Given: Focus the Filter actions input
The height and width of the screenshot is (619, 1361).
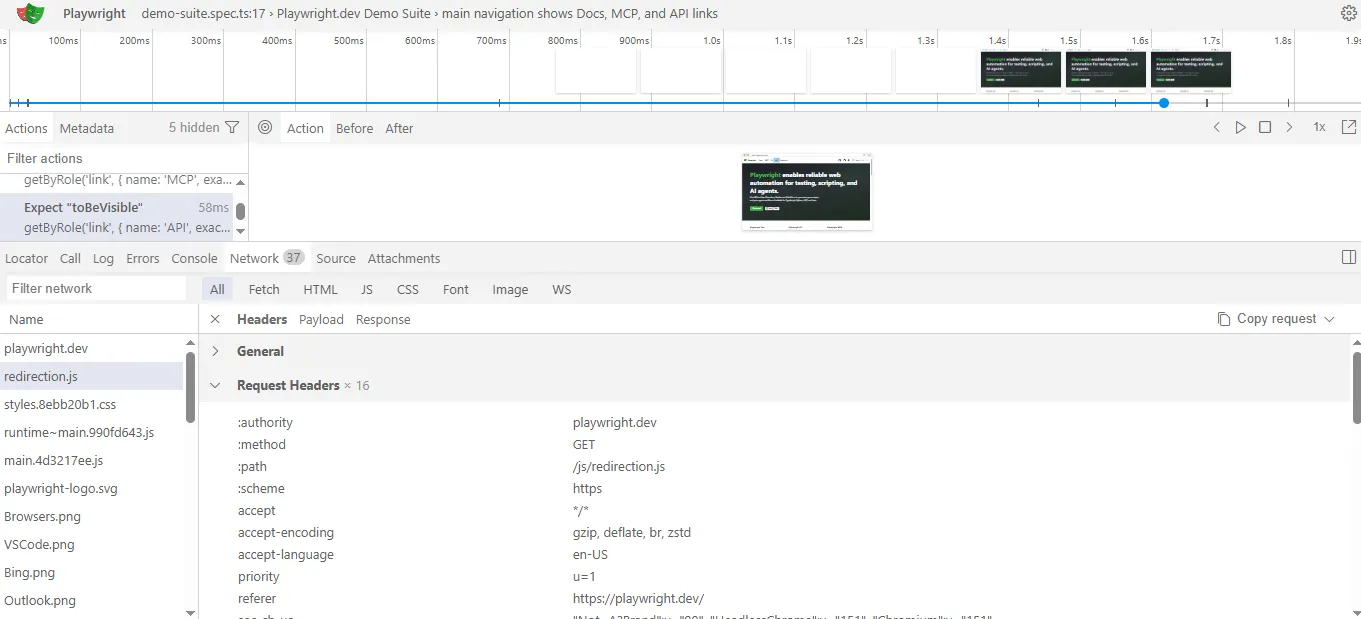Looking at the screenshot, I should 123,158.
